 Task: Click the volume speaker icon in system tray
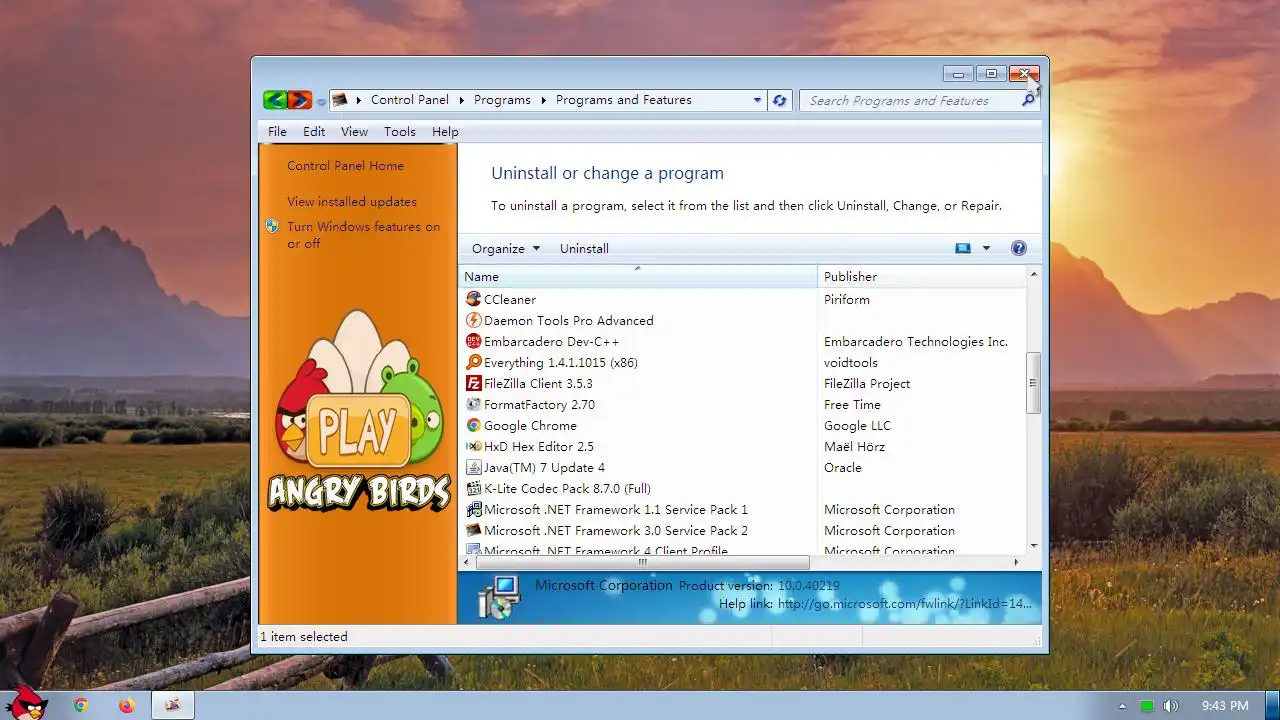click(x=1170, y=706)
